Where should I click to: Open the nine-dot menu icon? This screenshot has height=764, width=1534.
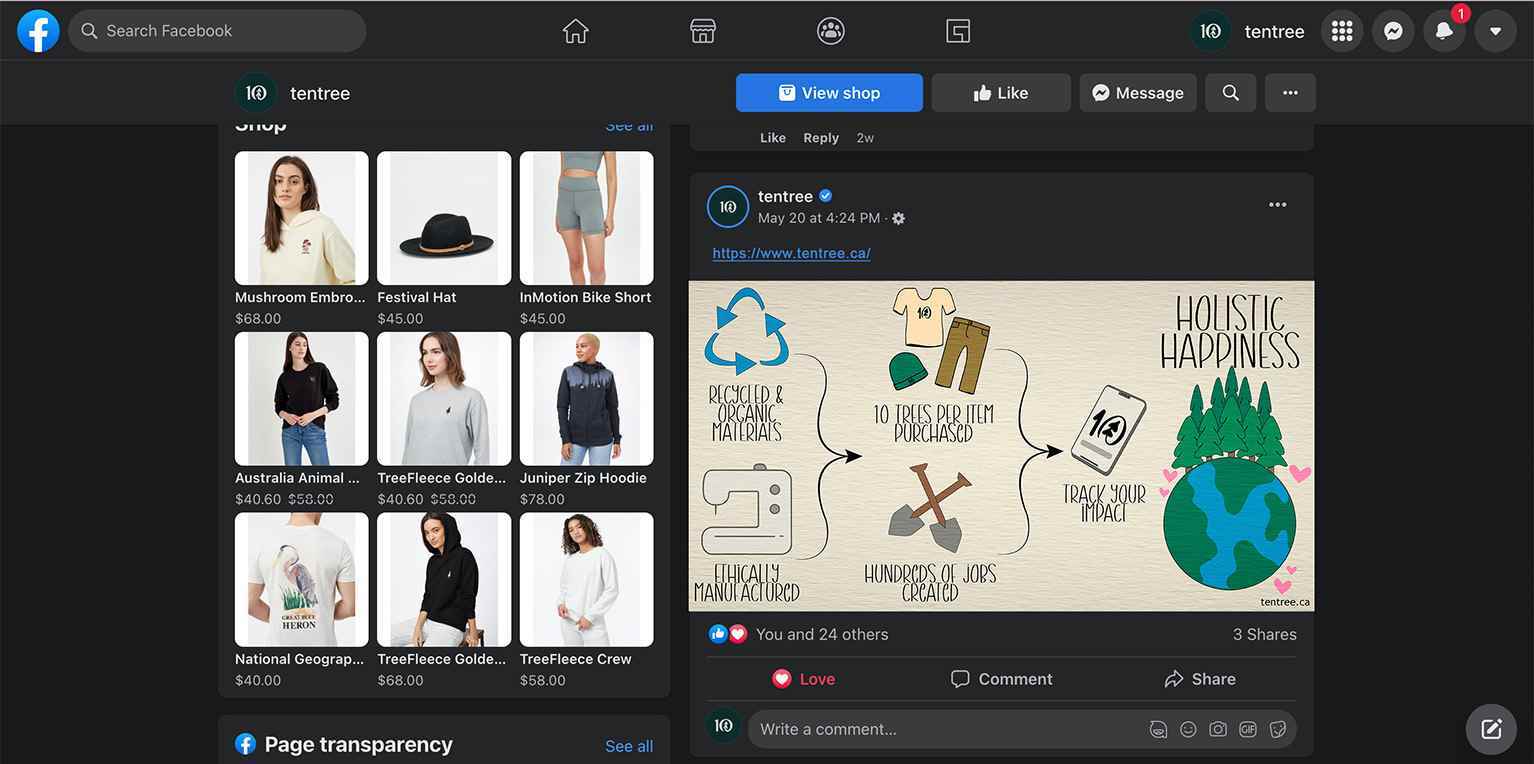[x=1342, y=31]
